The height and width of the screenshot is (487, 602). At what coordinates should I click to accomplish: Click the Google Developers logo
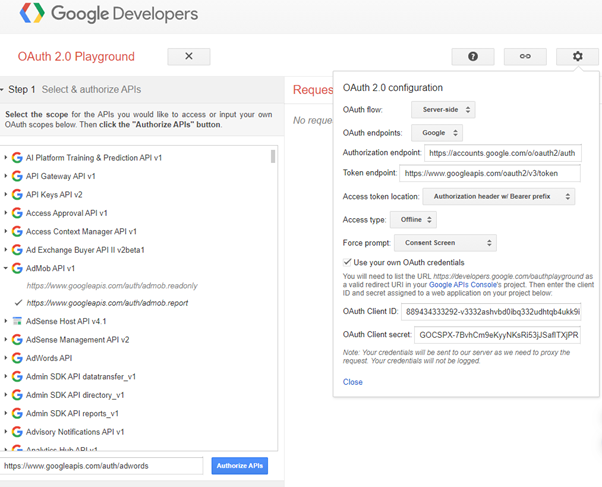click(109, 13)
